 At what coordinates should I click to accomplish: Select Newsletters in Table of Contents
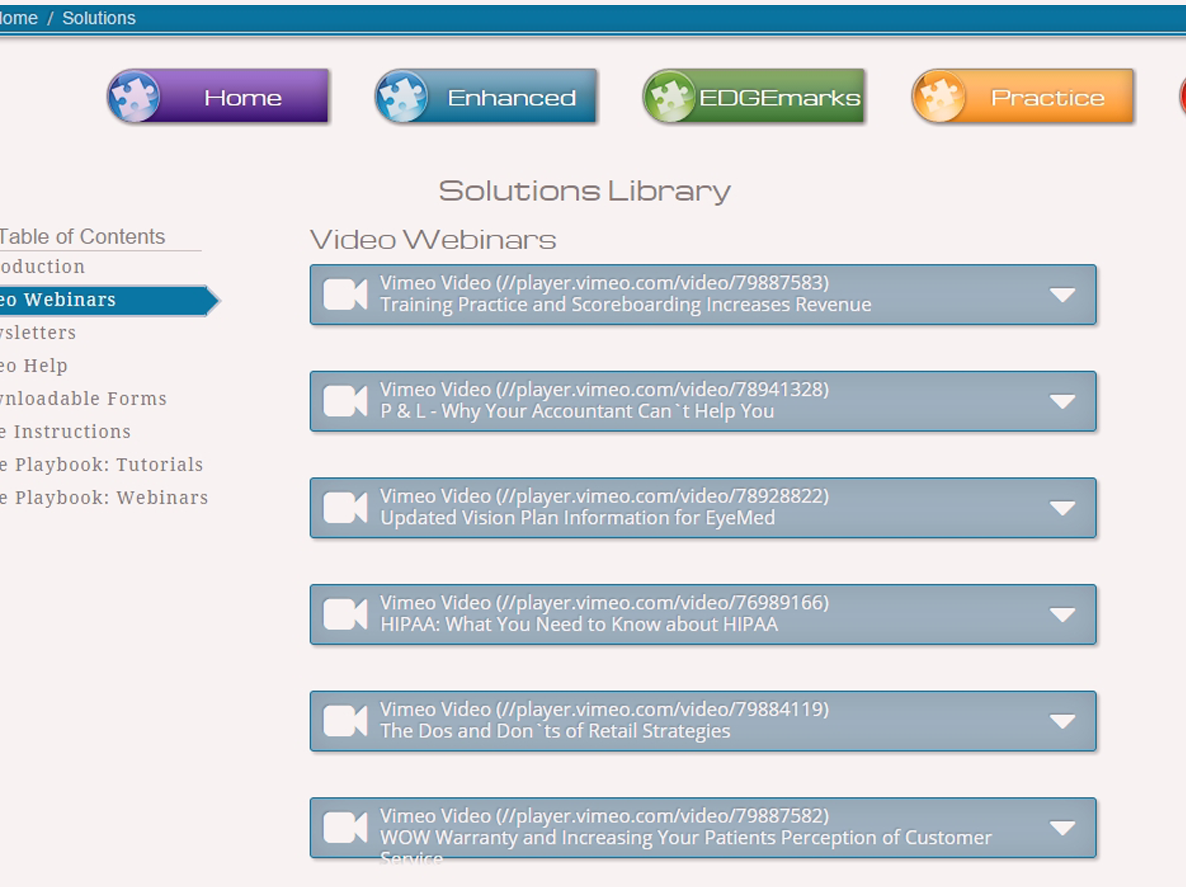pyautogui.click(x=38, y=333)
